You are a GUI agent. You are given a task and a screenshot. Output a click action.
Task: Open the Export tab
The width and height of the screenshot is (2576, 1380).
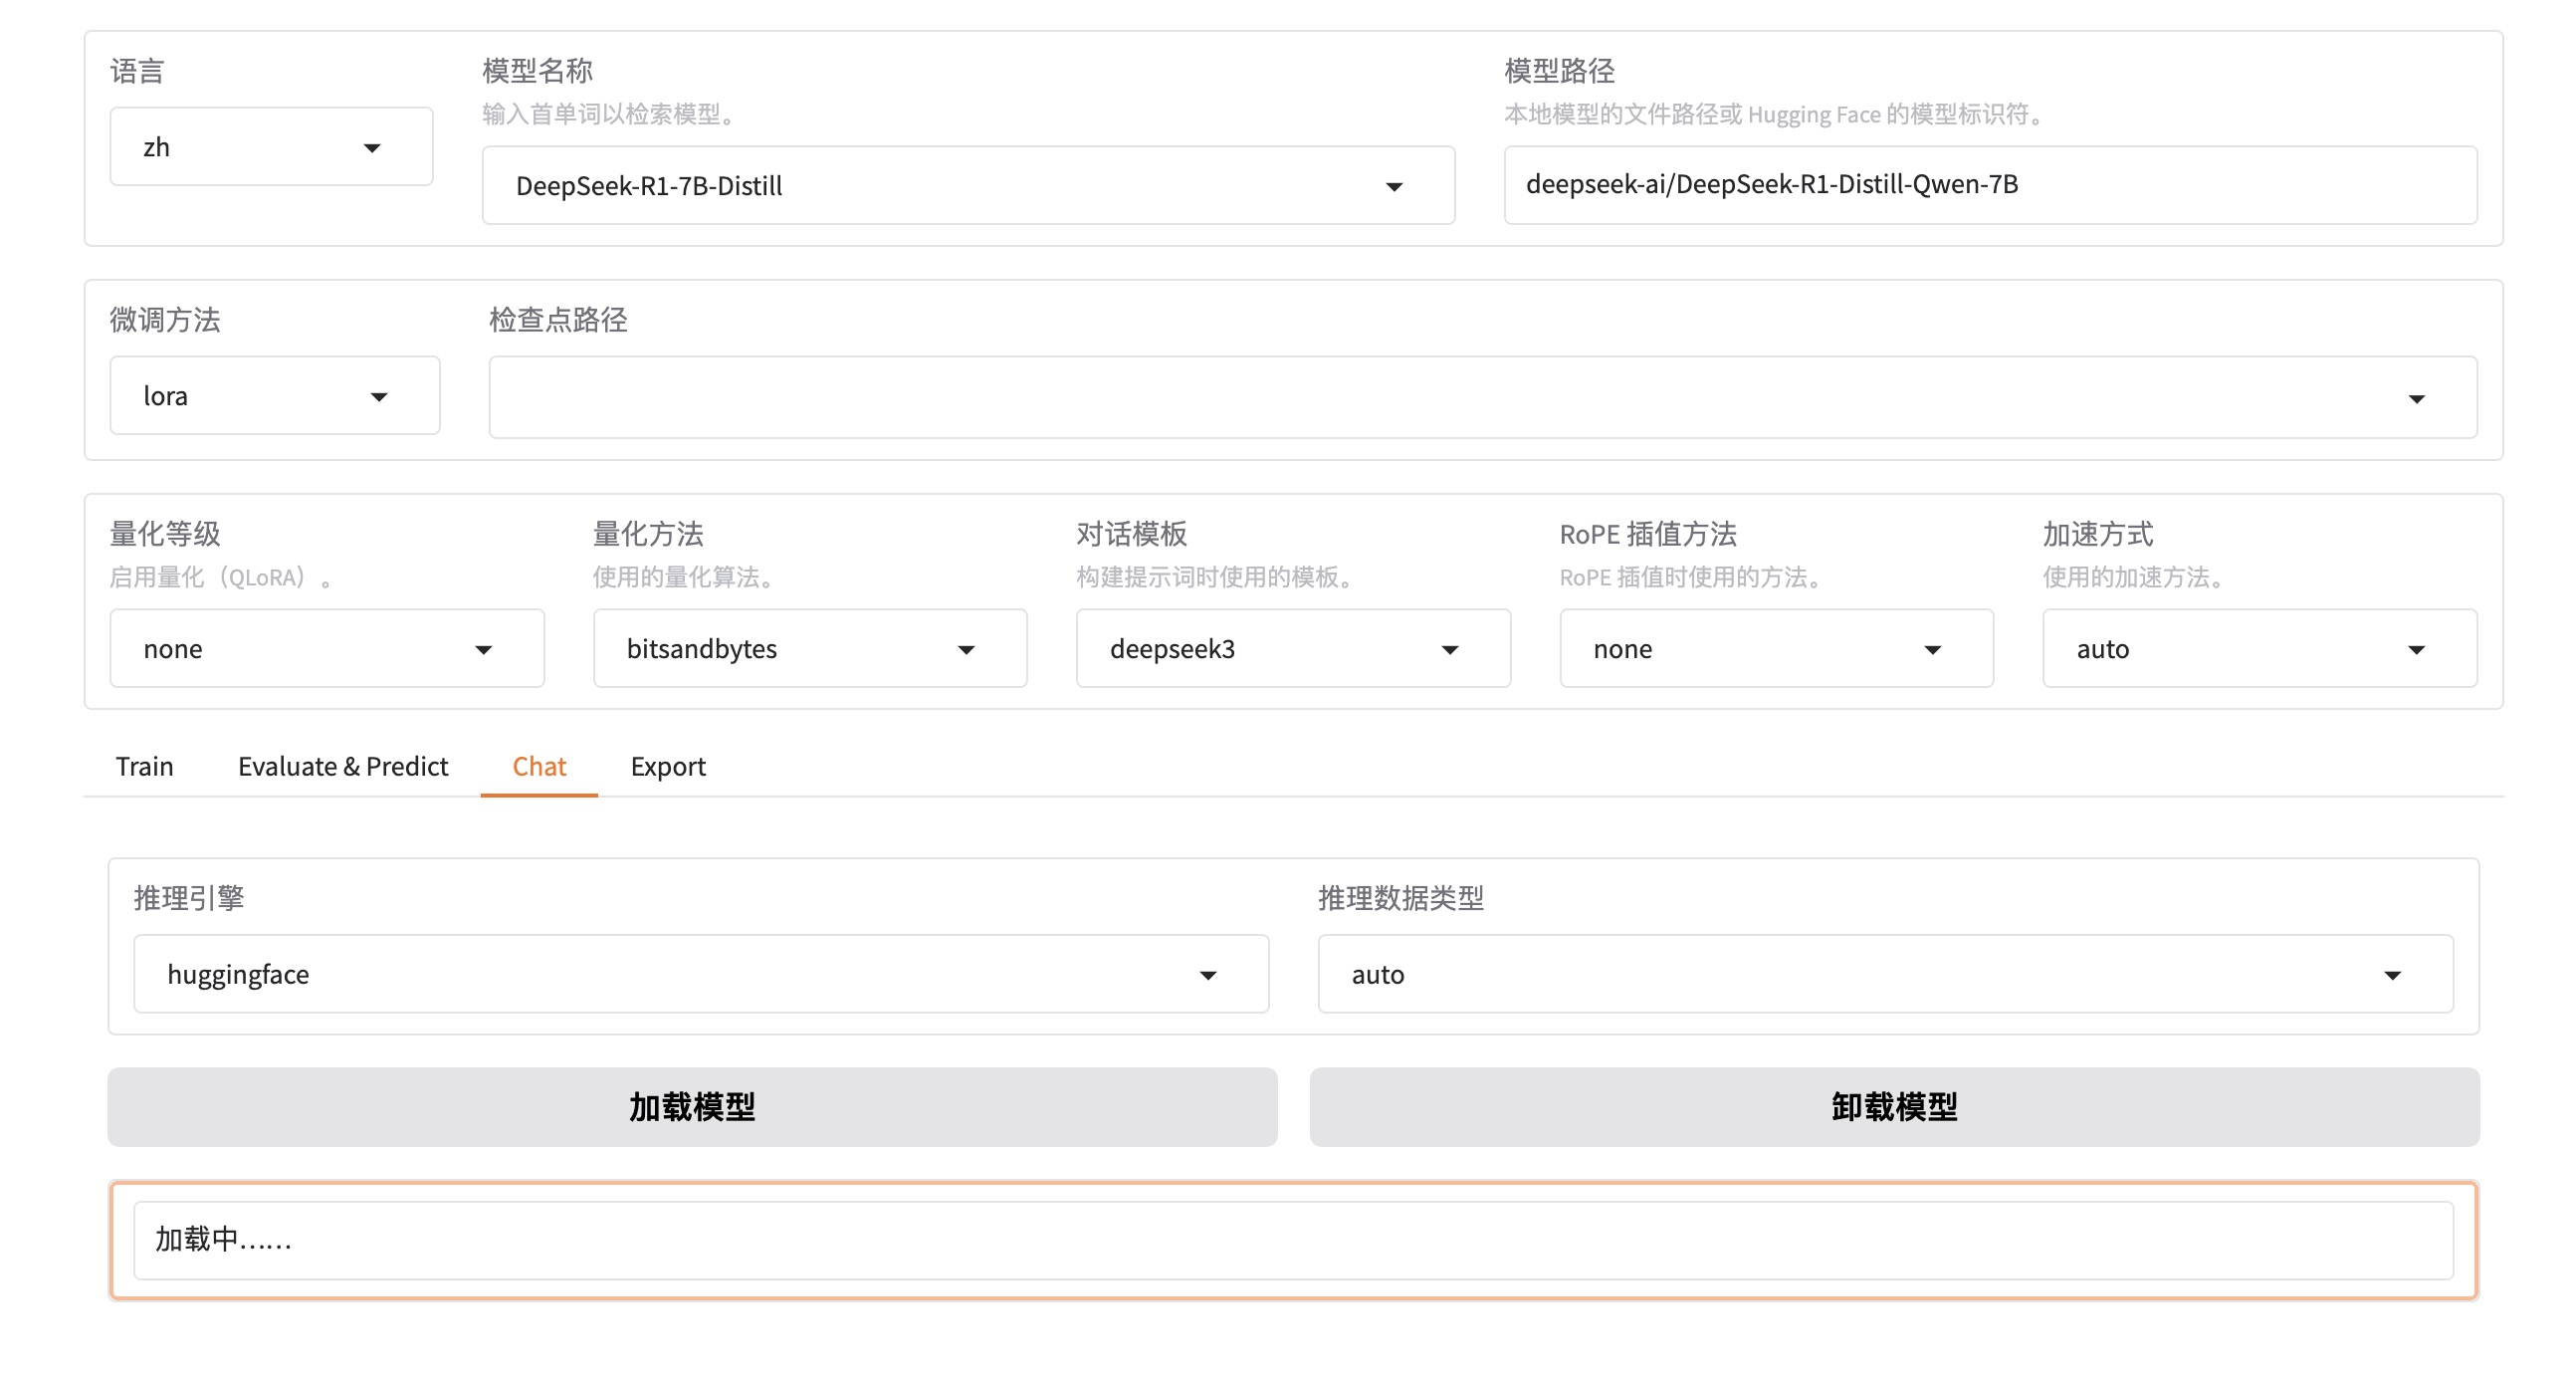(x=667, y=766)
